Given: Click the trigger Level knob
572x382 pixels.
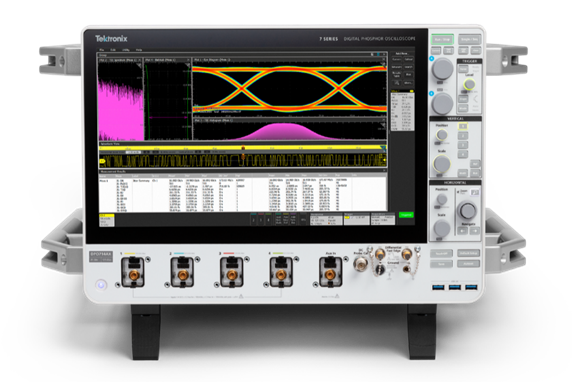Looking at the screenshot, I should coord(469,84).
